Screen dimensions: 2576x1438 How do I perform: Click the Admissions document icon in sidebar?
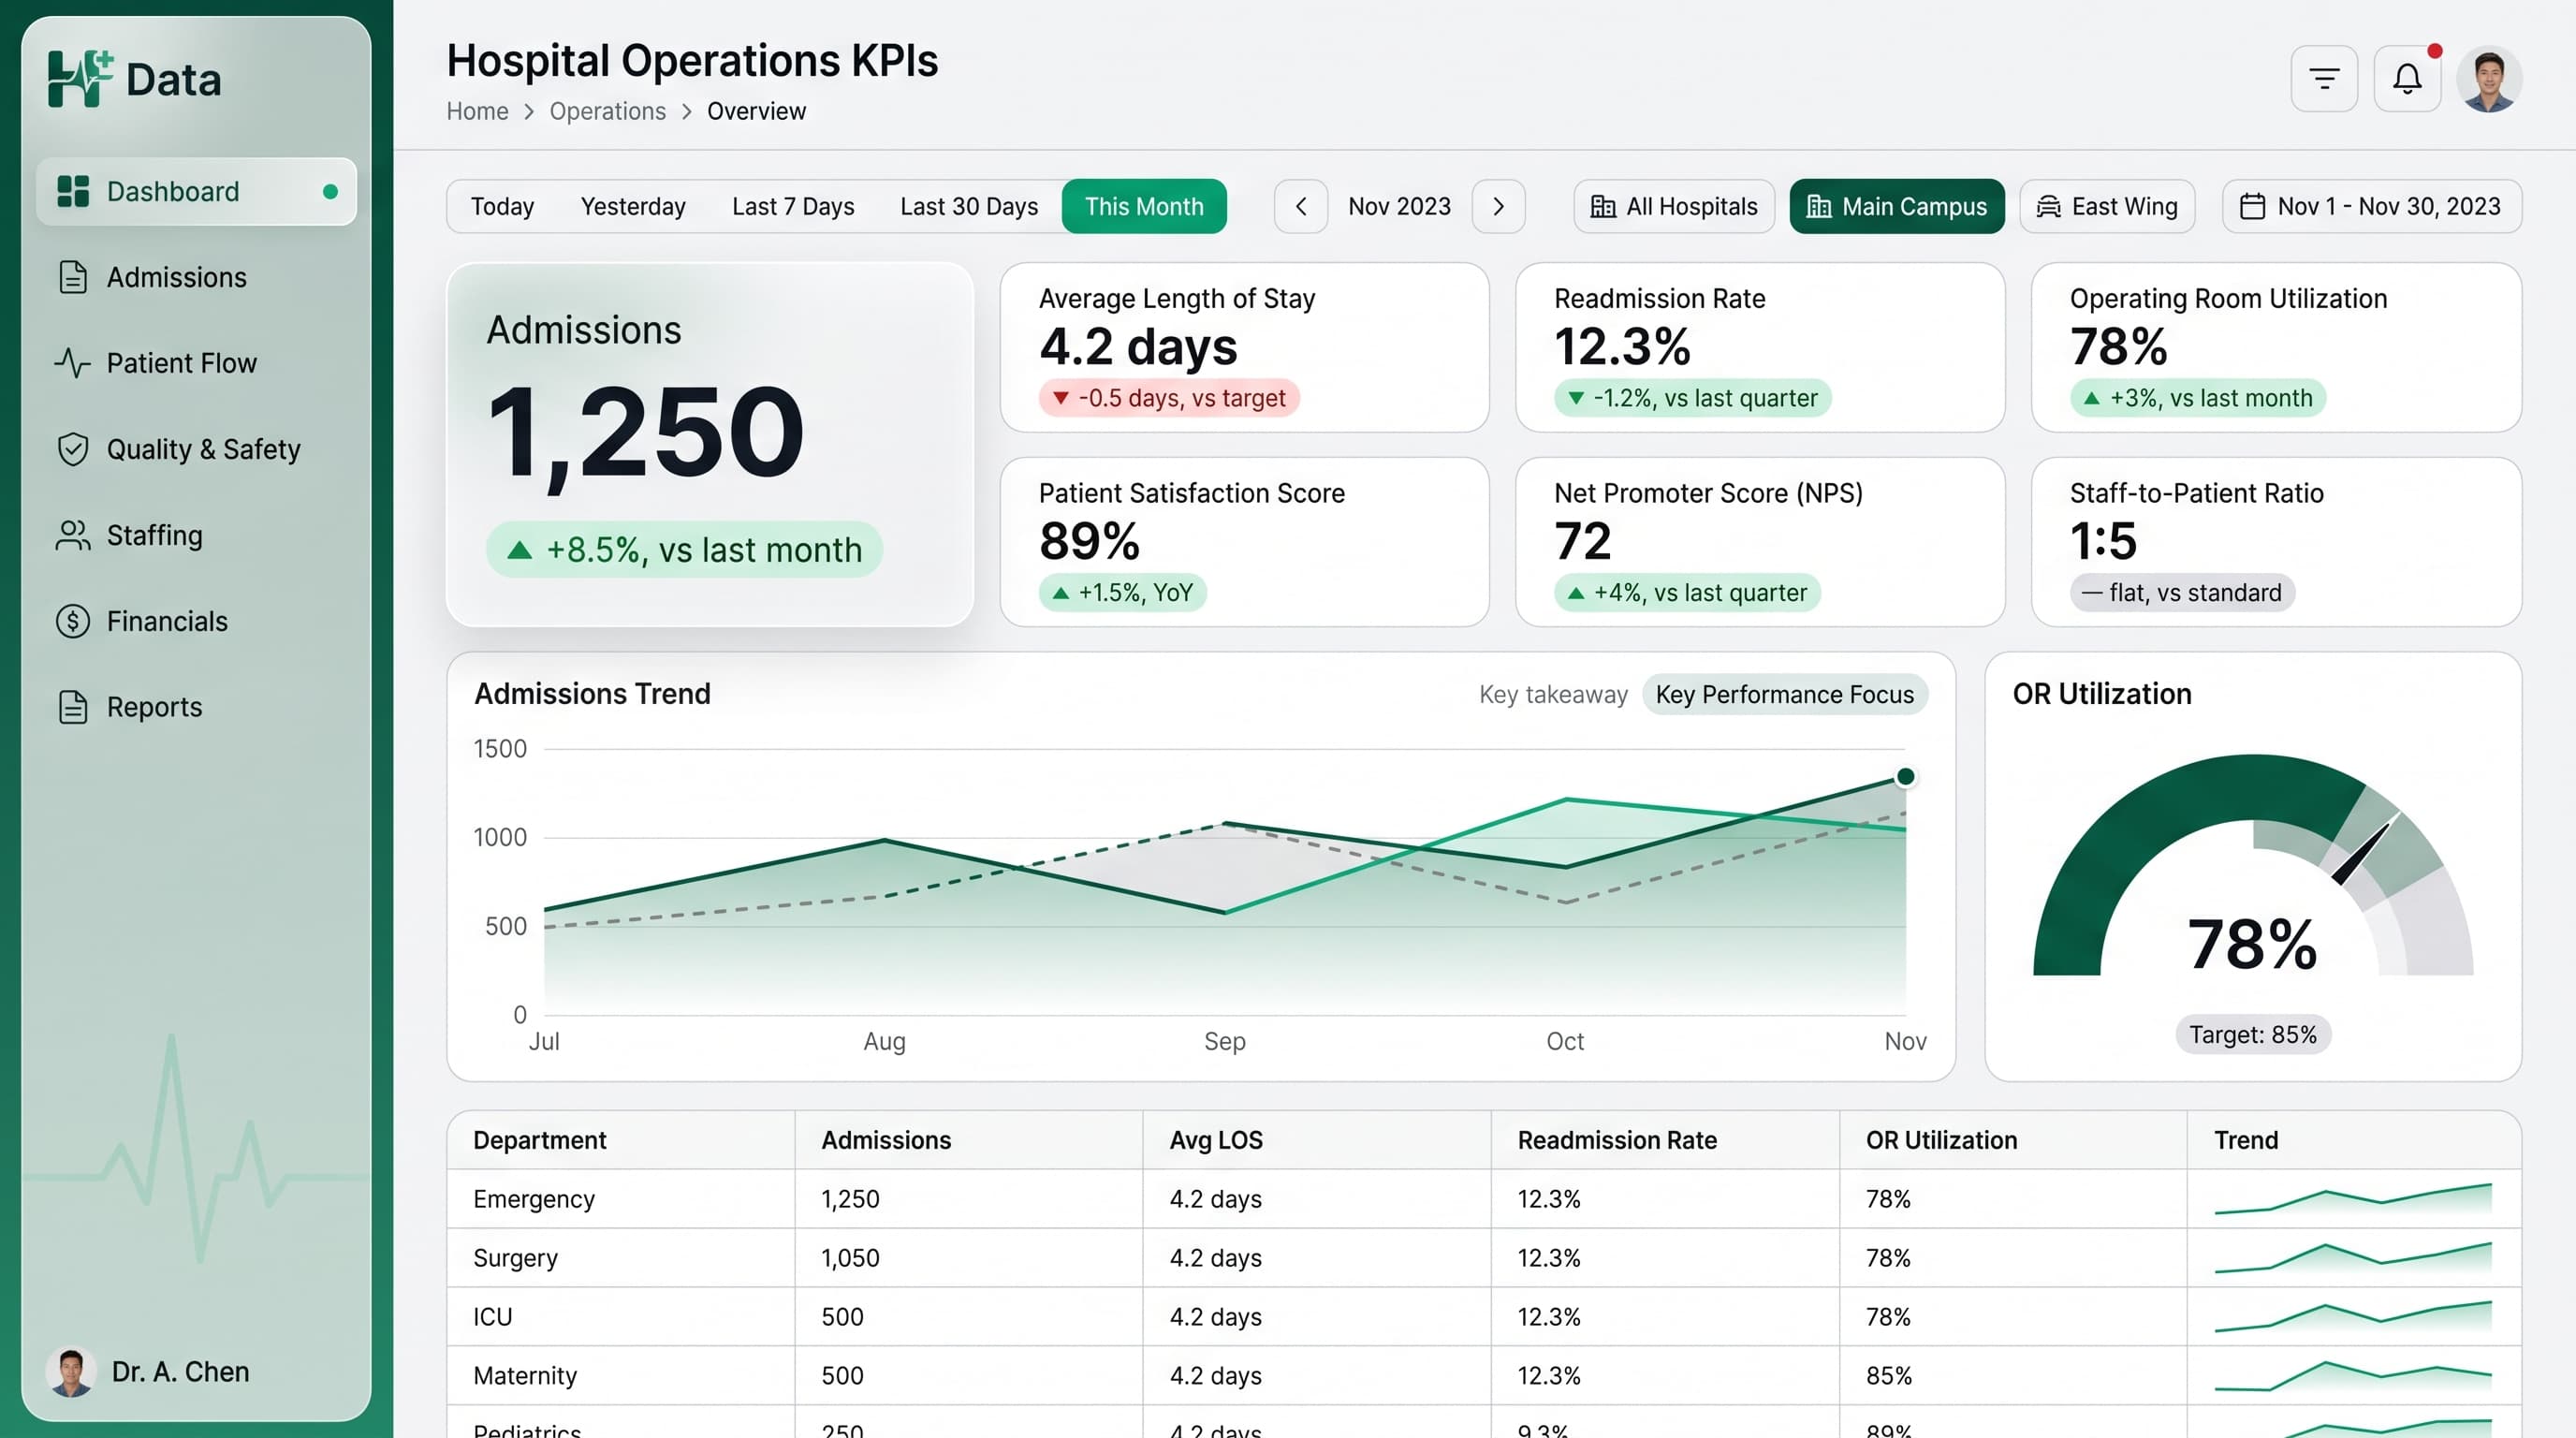point(73,277)
